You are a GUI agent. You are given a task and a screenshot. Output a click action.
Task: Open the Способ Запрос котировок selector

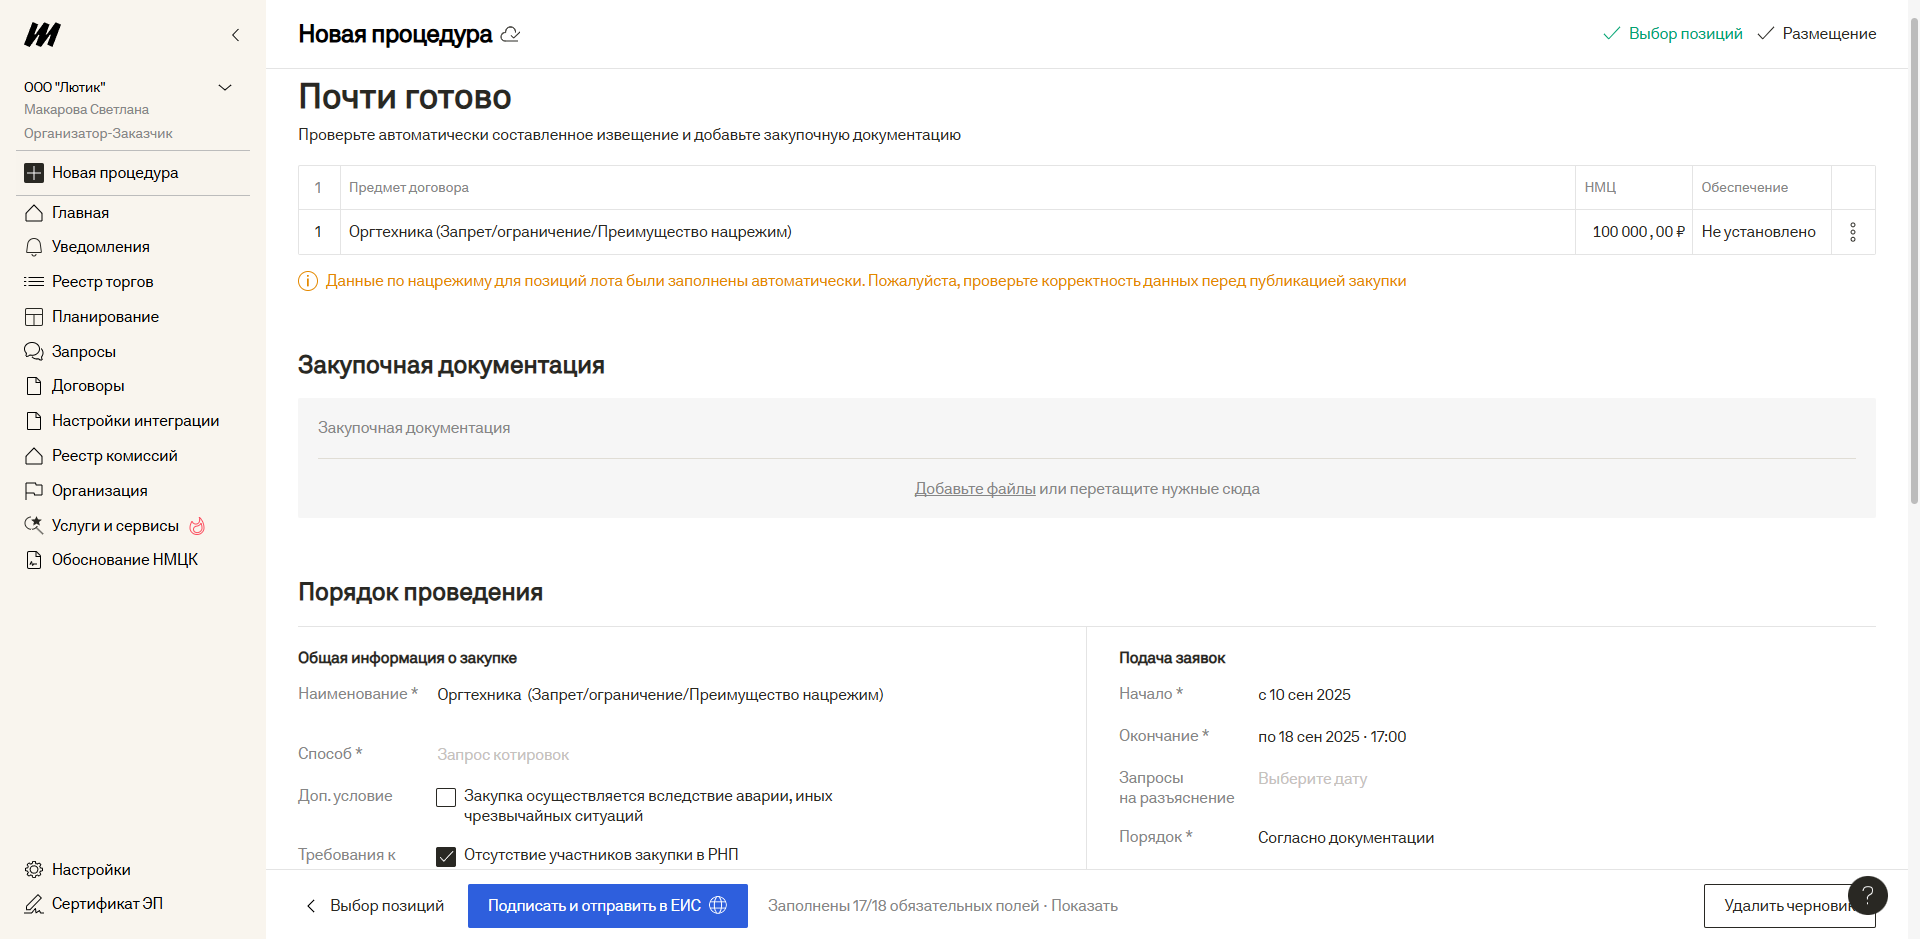tap(503, 755)
